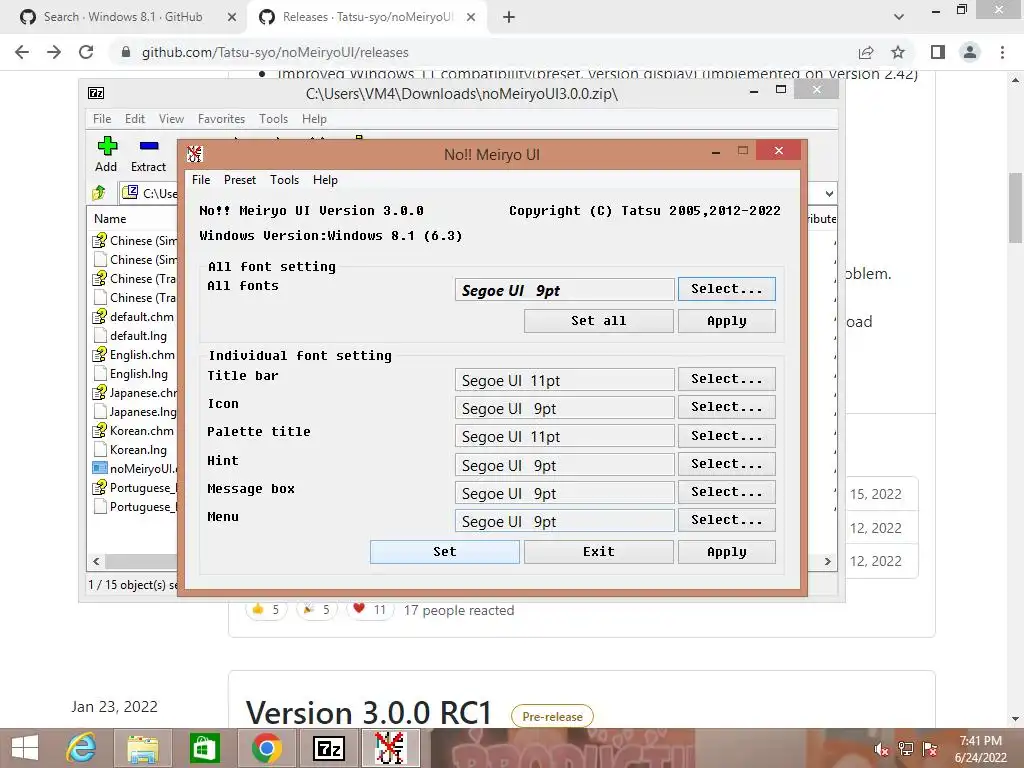Open Favorites menu in 7-Zip
1024x768 pixels.
coord(221,119)
